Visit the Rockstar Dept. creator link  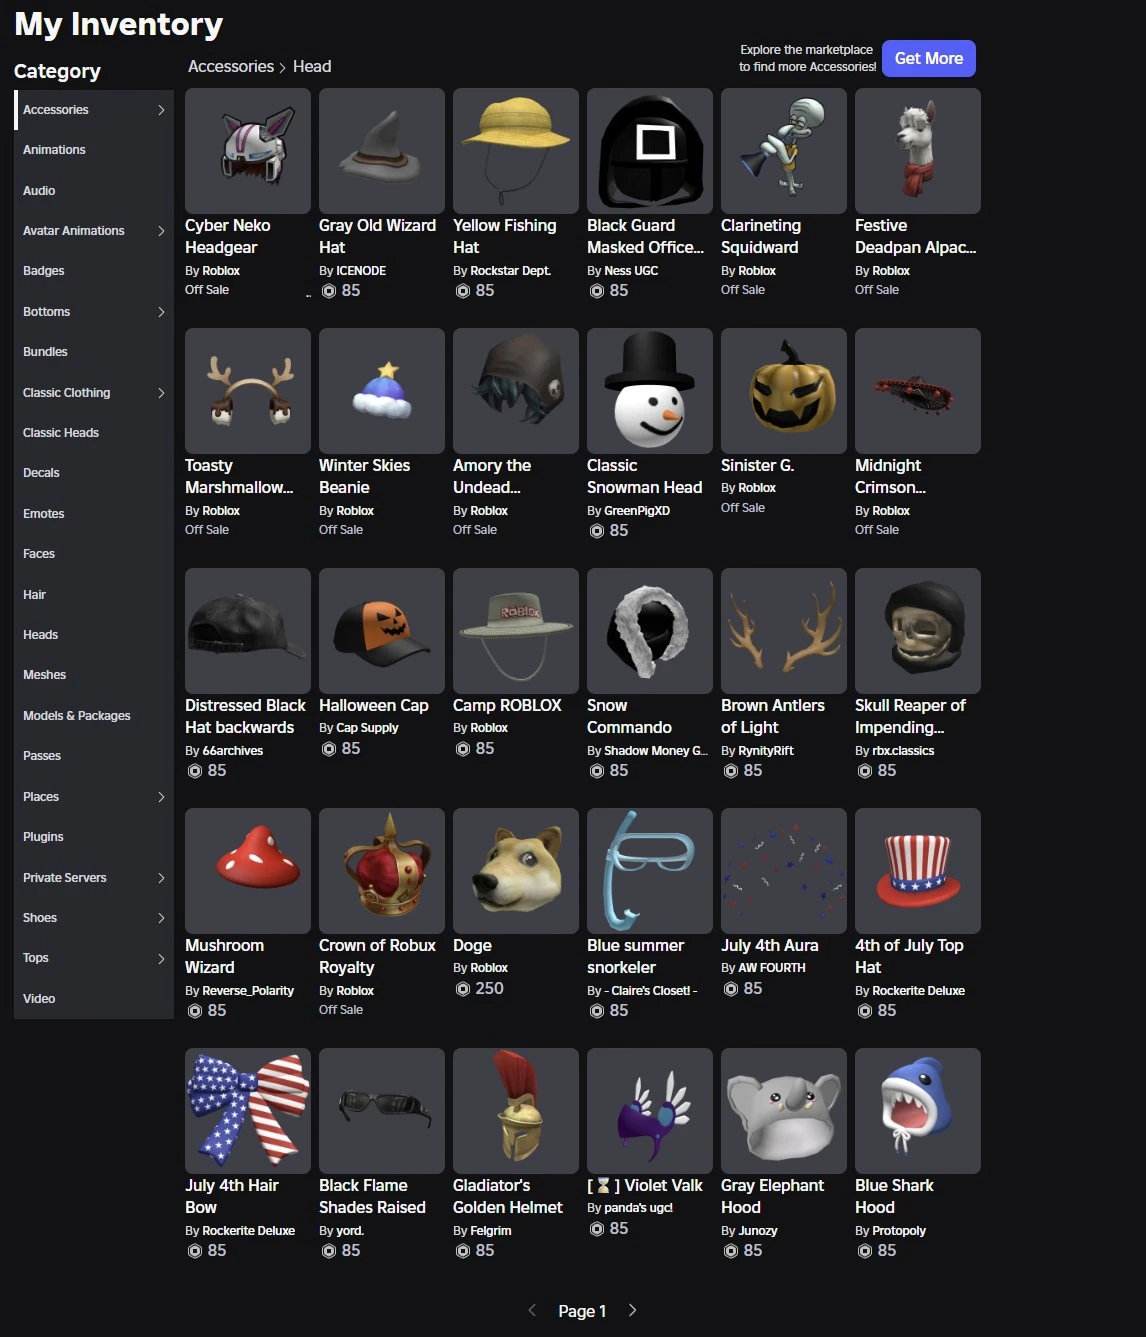pyautogui.click(x=510, y=271)
